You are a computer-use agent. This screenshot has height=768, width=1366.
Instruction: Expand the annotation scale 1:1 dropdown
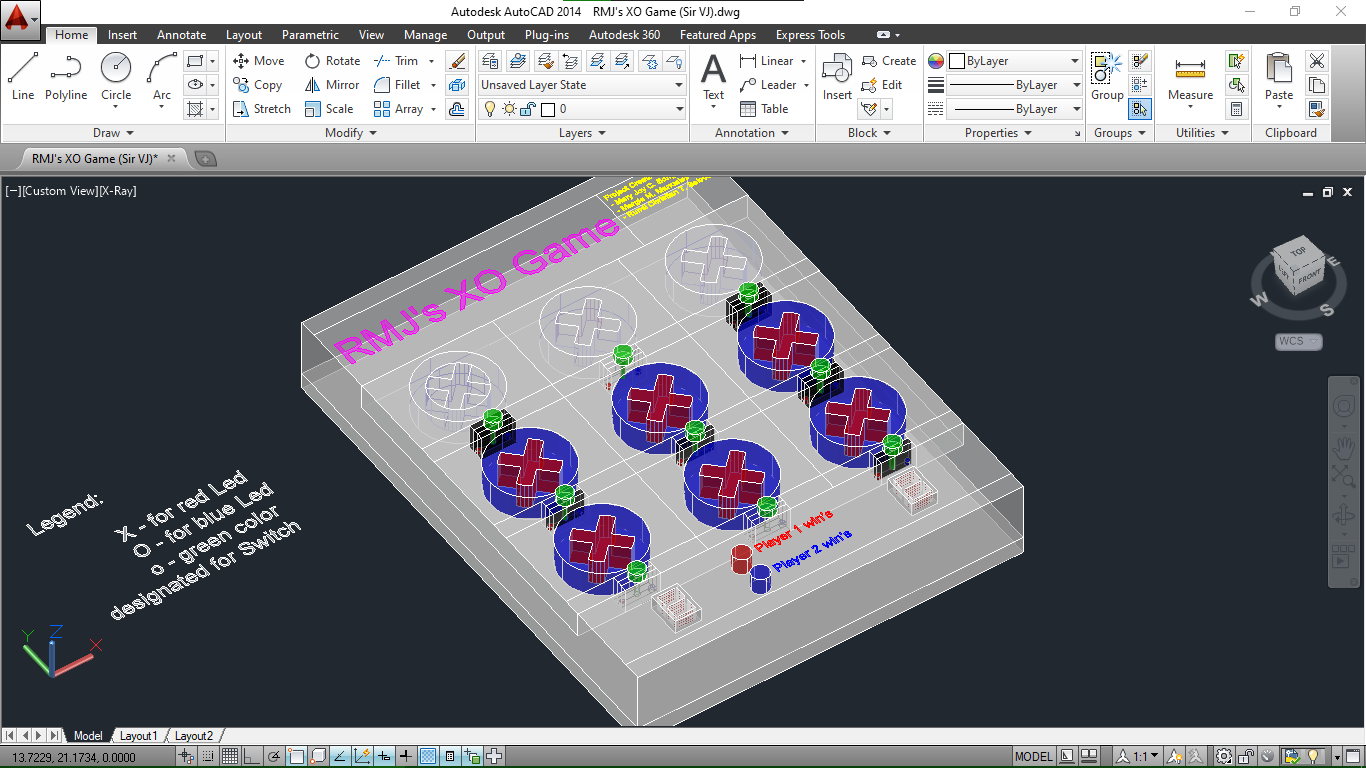click(1153, 756)
